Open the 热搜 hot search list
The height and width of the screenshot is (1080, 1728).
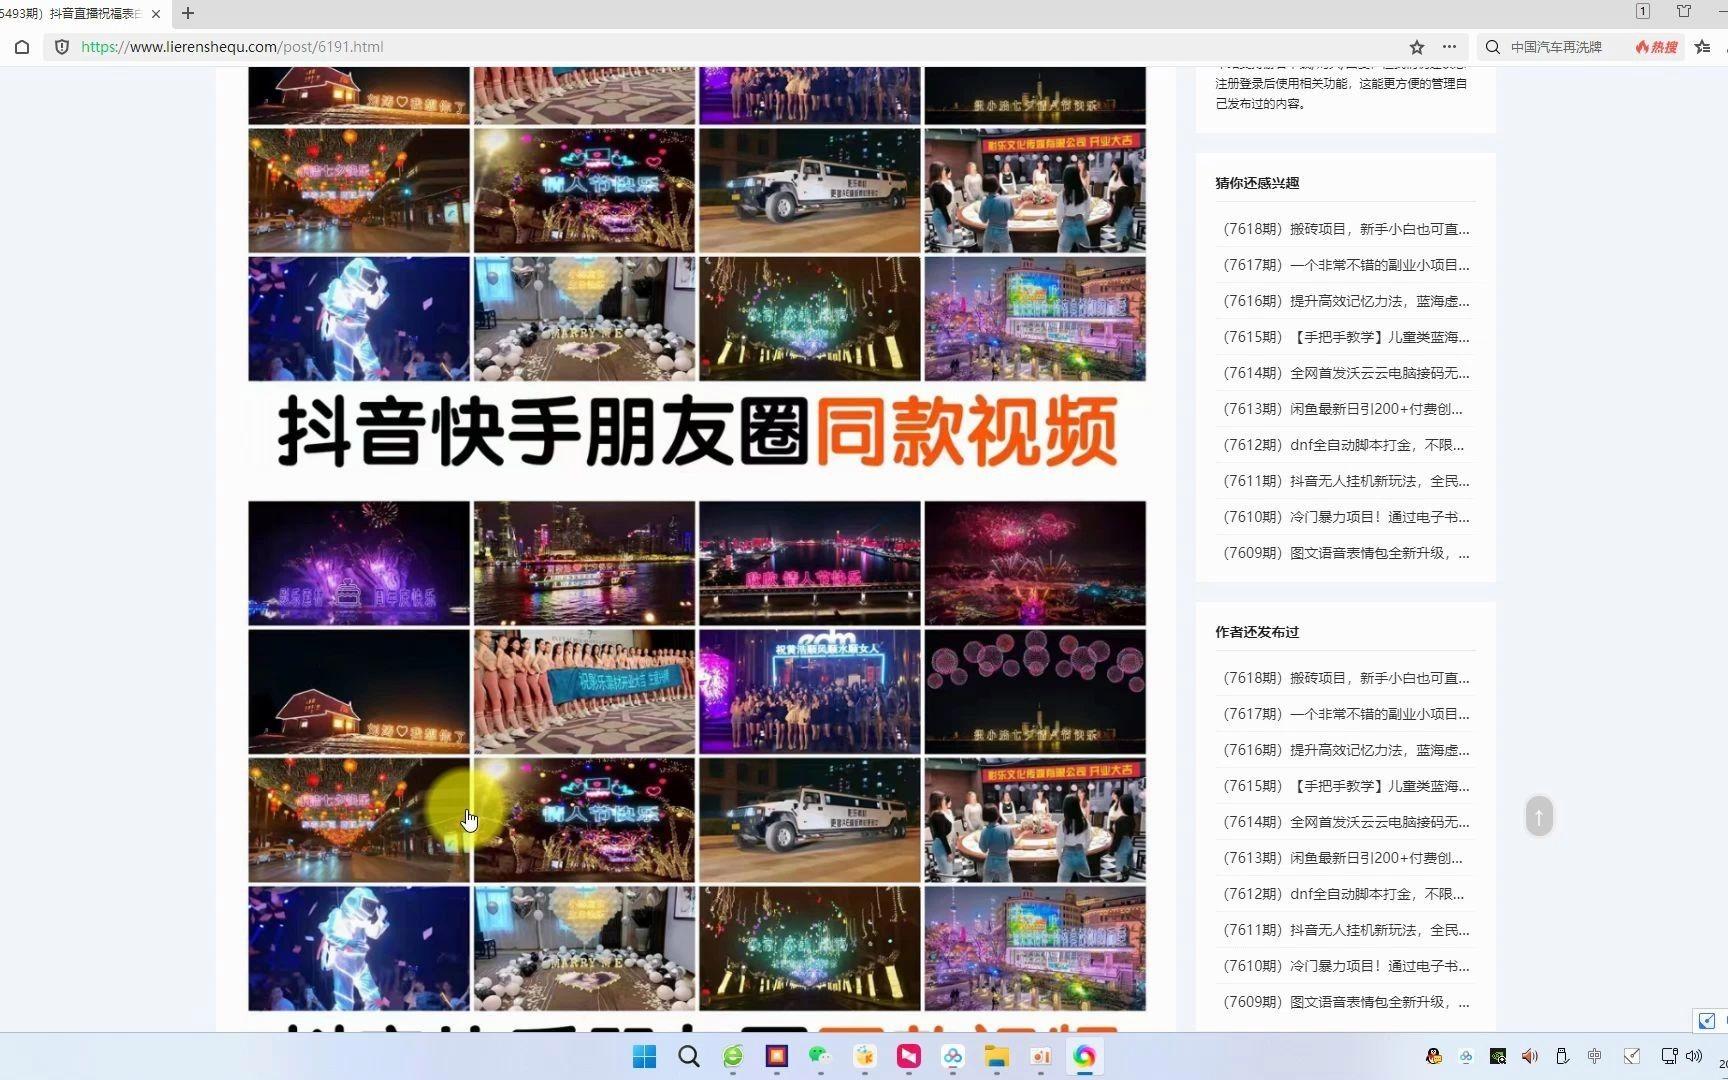click(x=1657, y=47)
